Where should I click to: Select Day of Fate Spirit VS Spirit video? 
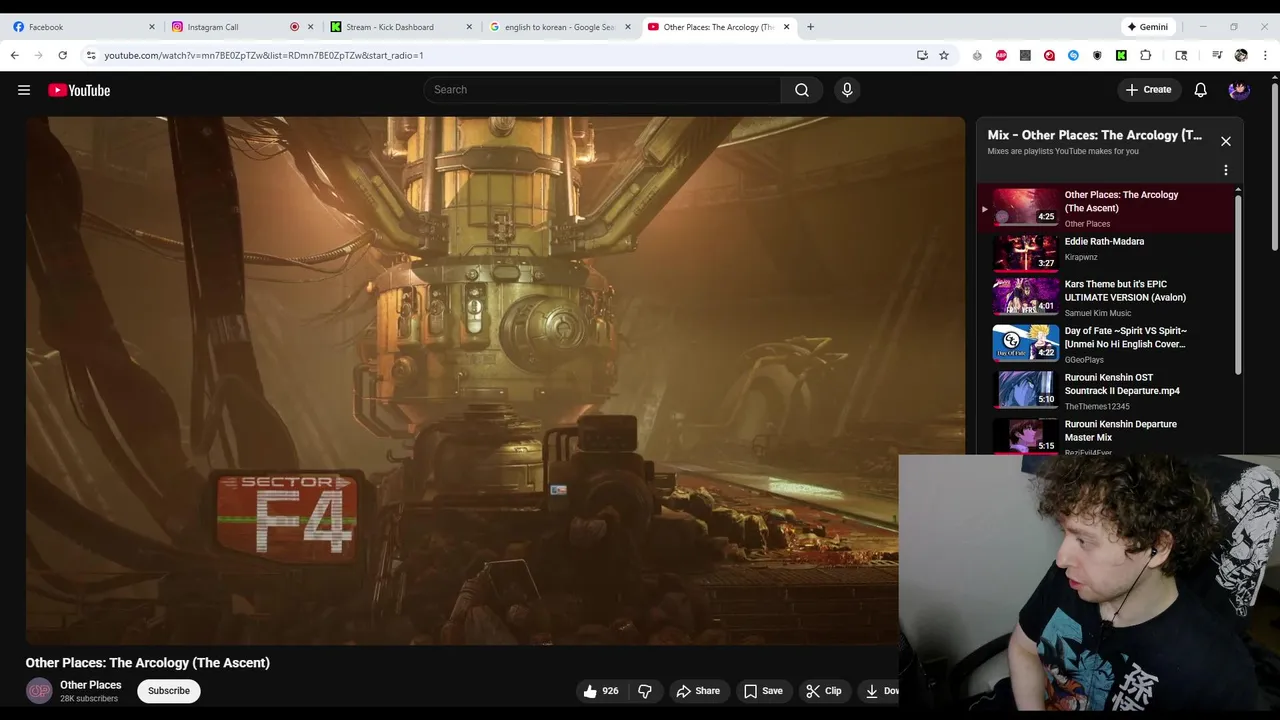pos(1104,344)
